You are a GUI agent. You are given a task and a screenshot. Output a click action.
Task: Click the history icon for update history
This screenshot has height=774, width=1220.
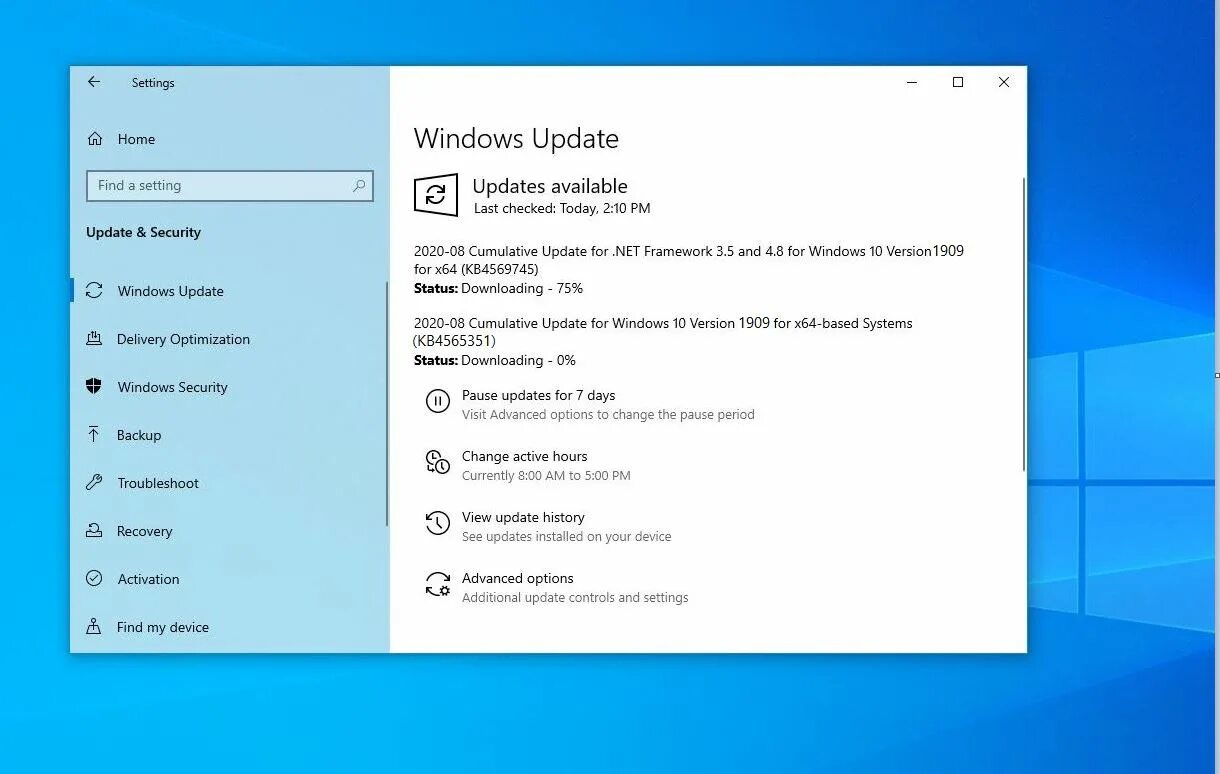438,523
